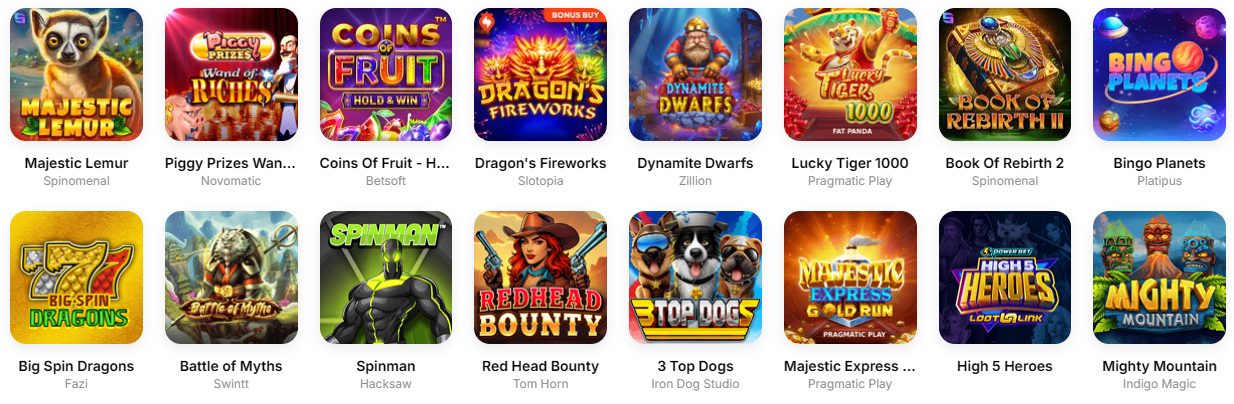The height and width of the screenshot is (404, 1234).
Task: Select the Coins of Fruit game icon
Action: click(386, 75)
